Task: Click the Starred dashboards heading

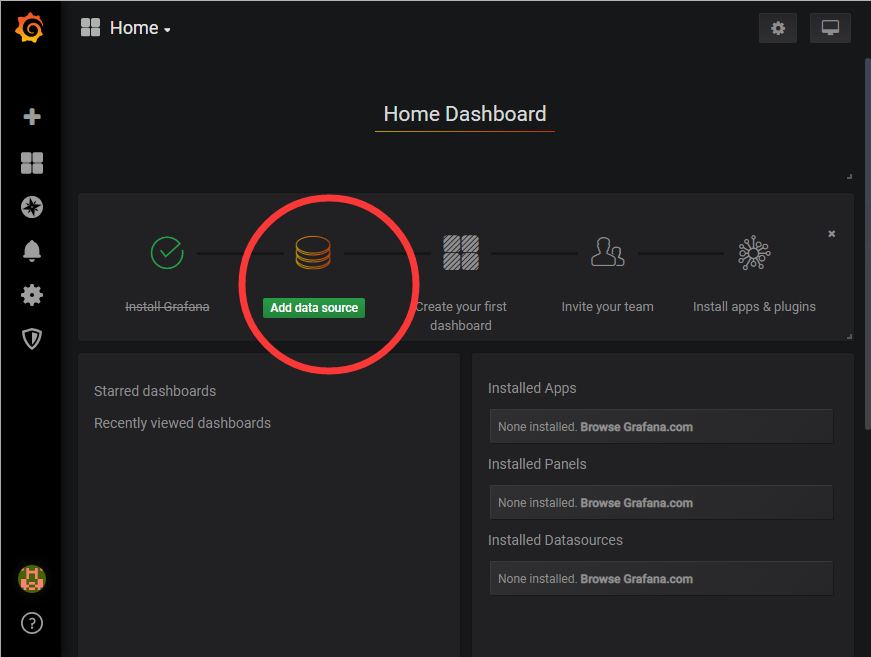Action: [155, 391]
